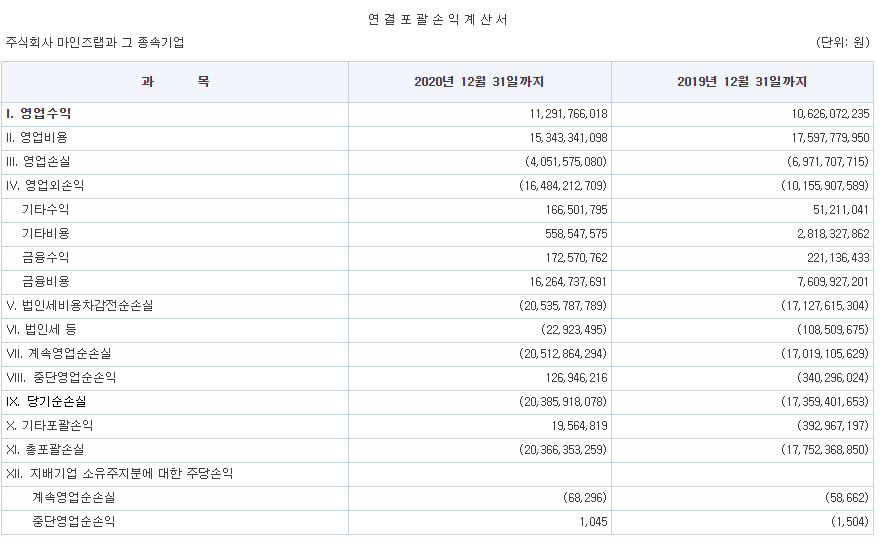Select value 10,626,072,235
This screenshot has height=556, width=880.
click(831, 114)
